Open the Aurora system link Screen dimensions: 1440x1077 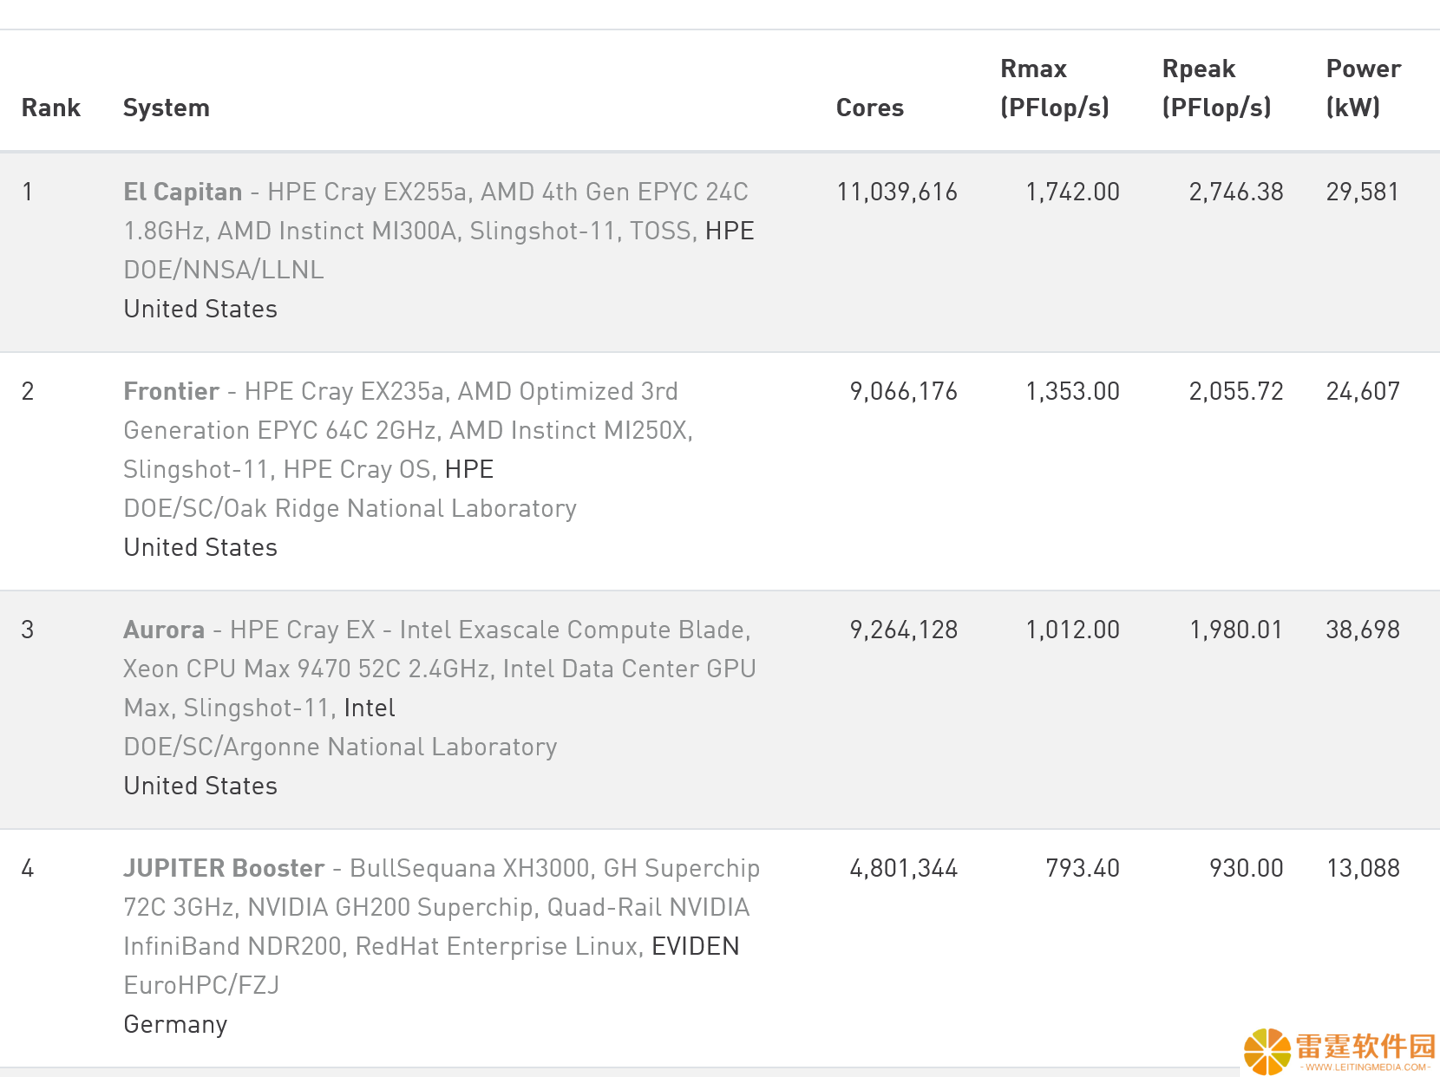click(x=164, y=629)
